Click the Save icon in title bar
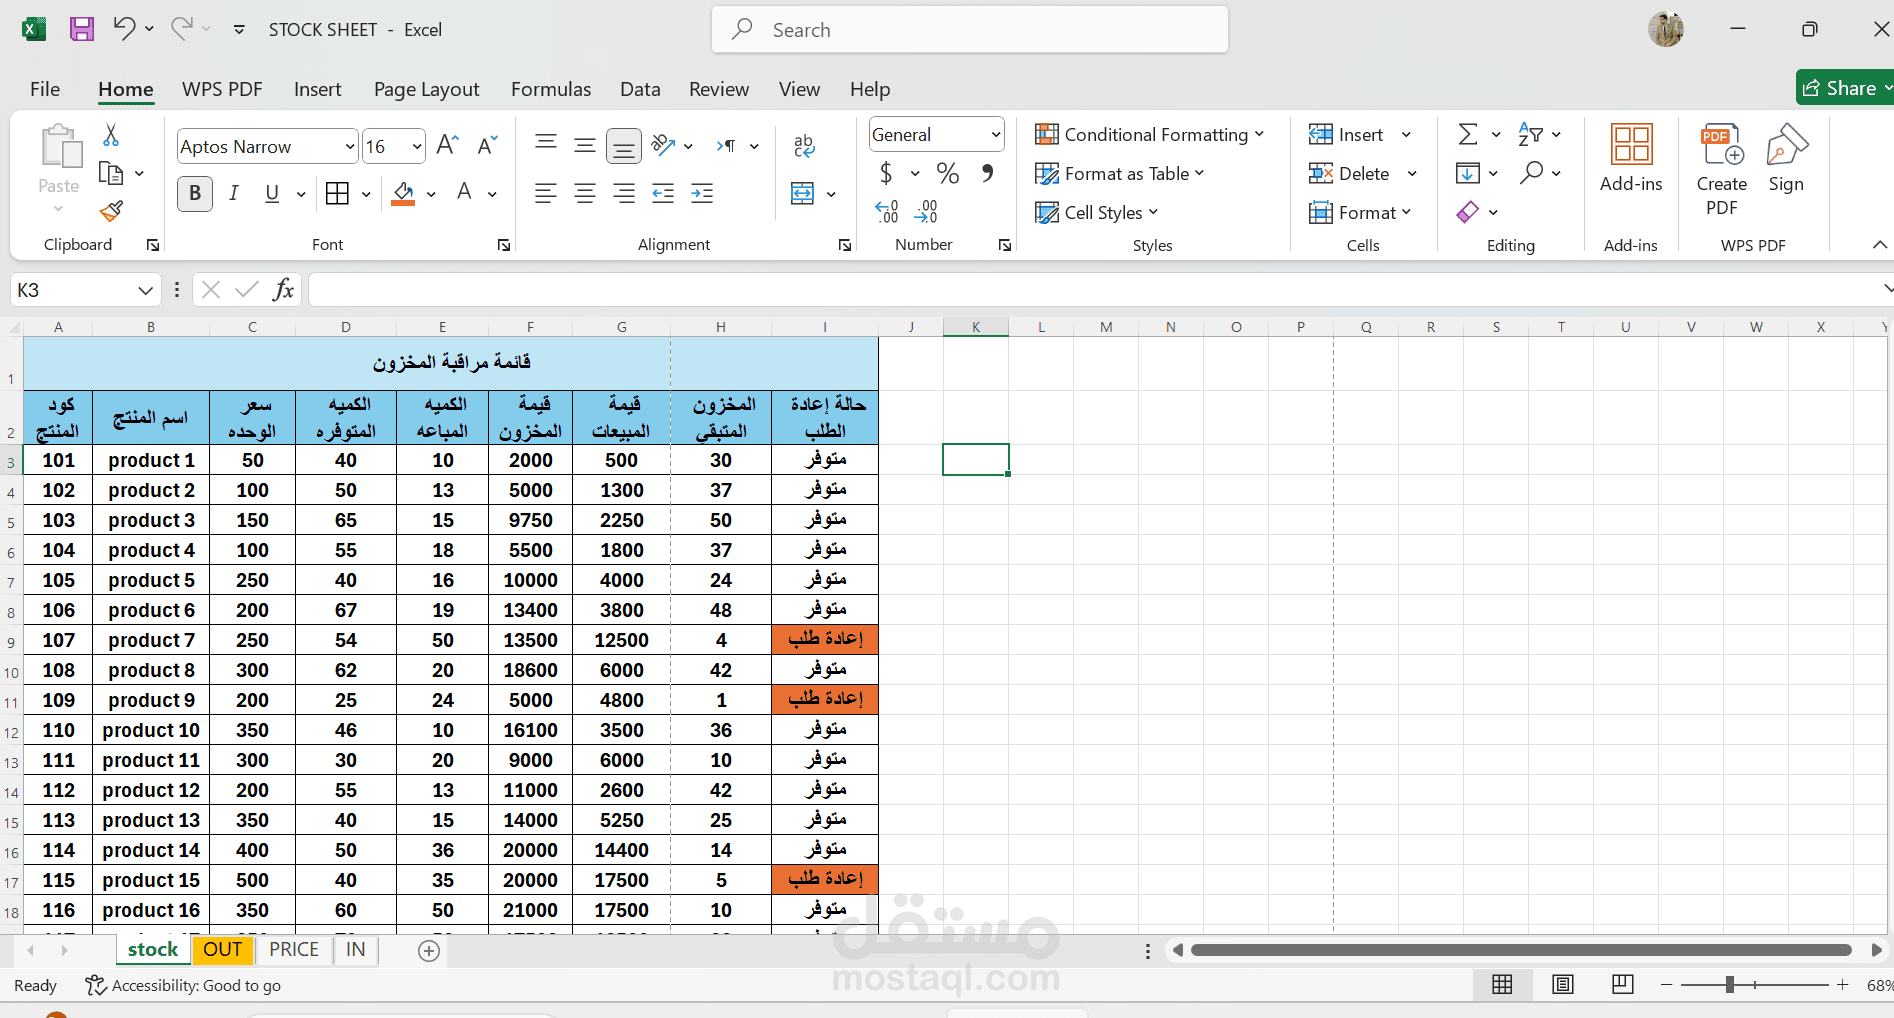 [x=81, y=29]
